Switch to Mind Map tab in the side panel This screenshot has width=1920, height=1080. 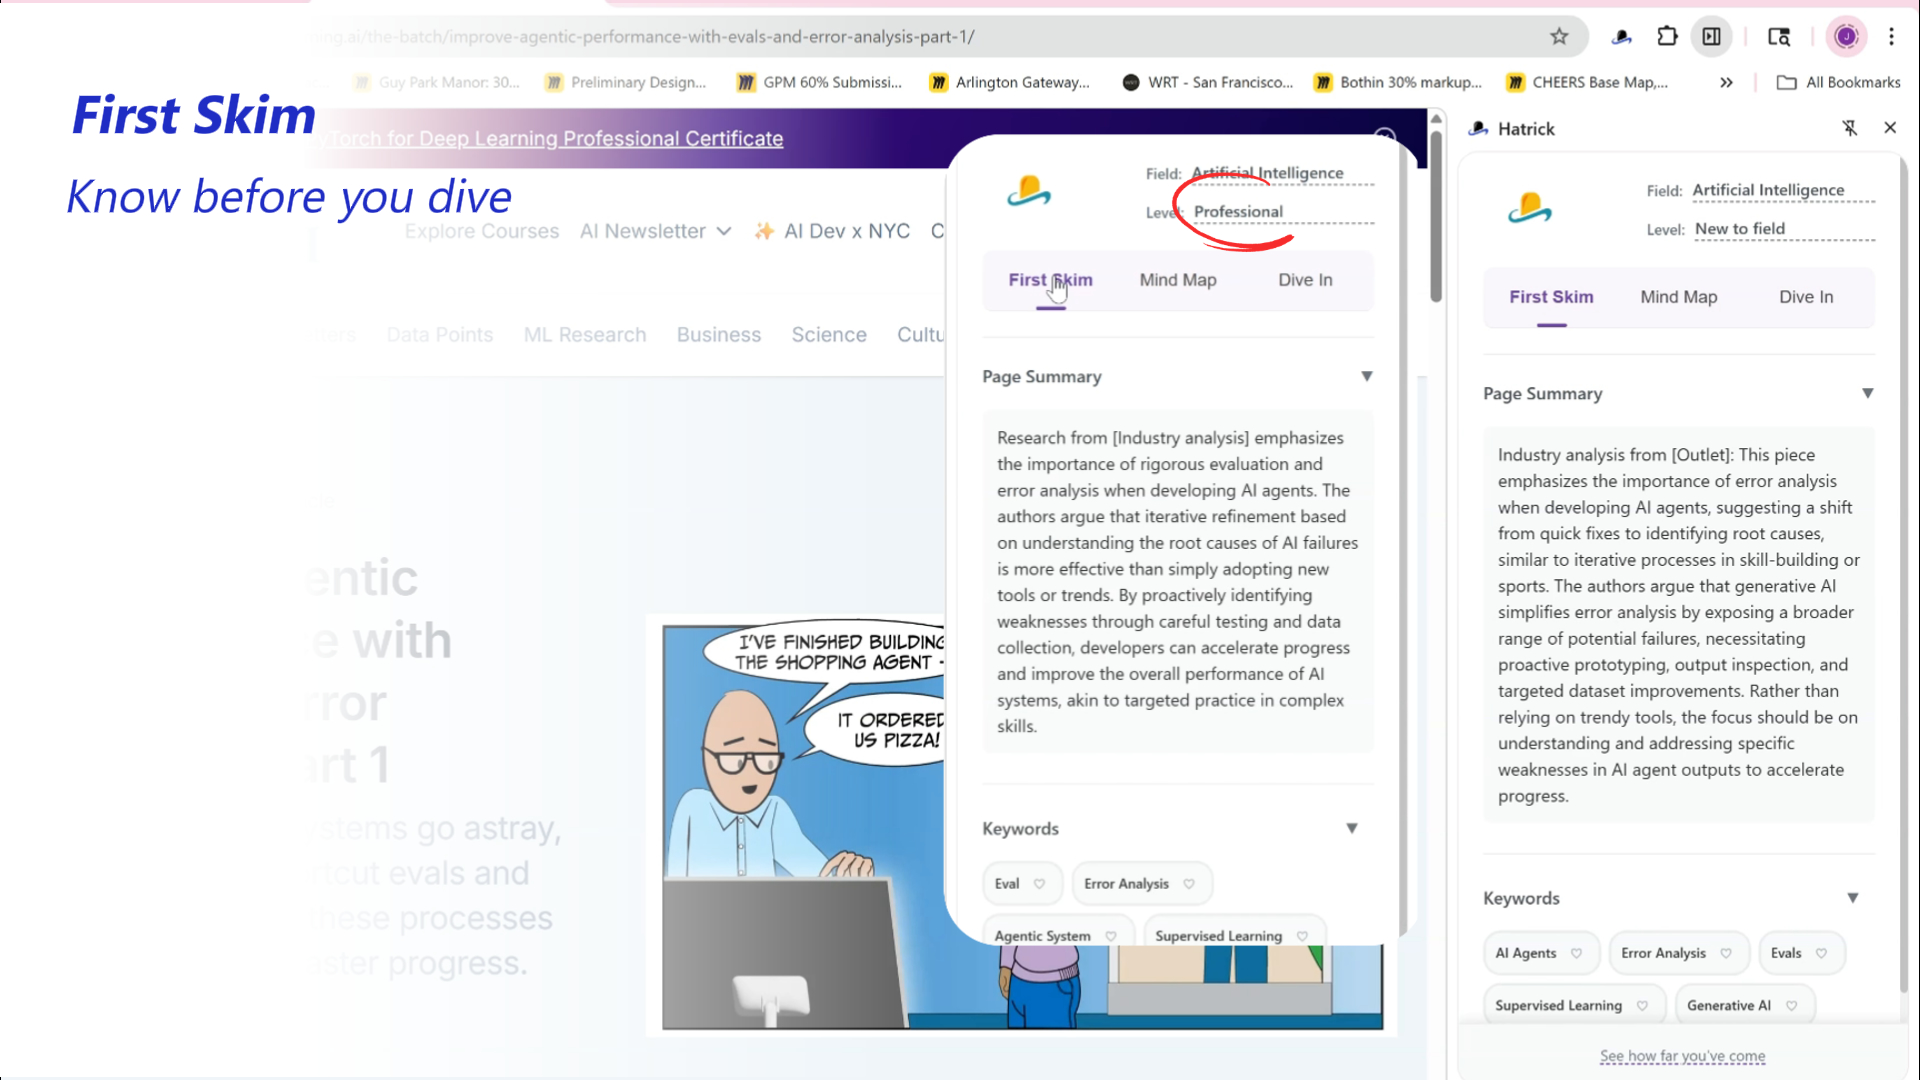click(1678, 297)
